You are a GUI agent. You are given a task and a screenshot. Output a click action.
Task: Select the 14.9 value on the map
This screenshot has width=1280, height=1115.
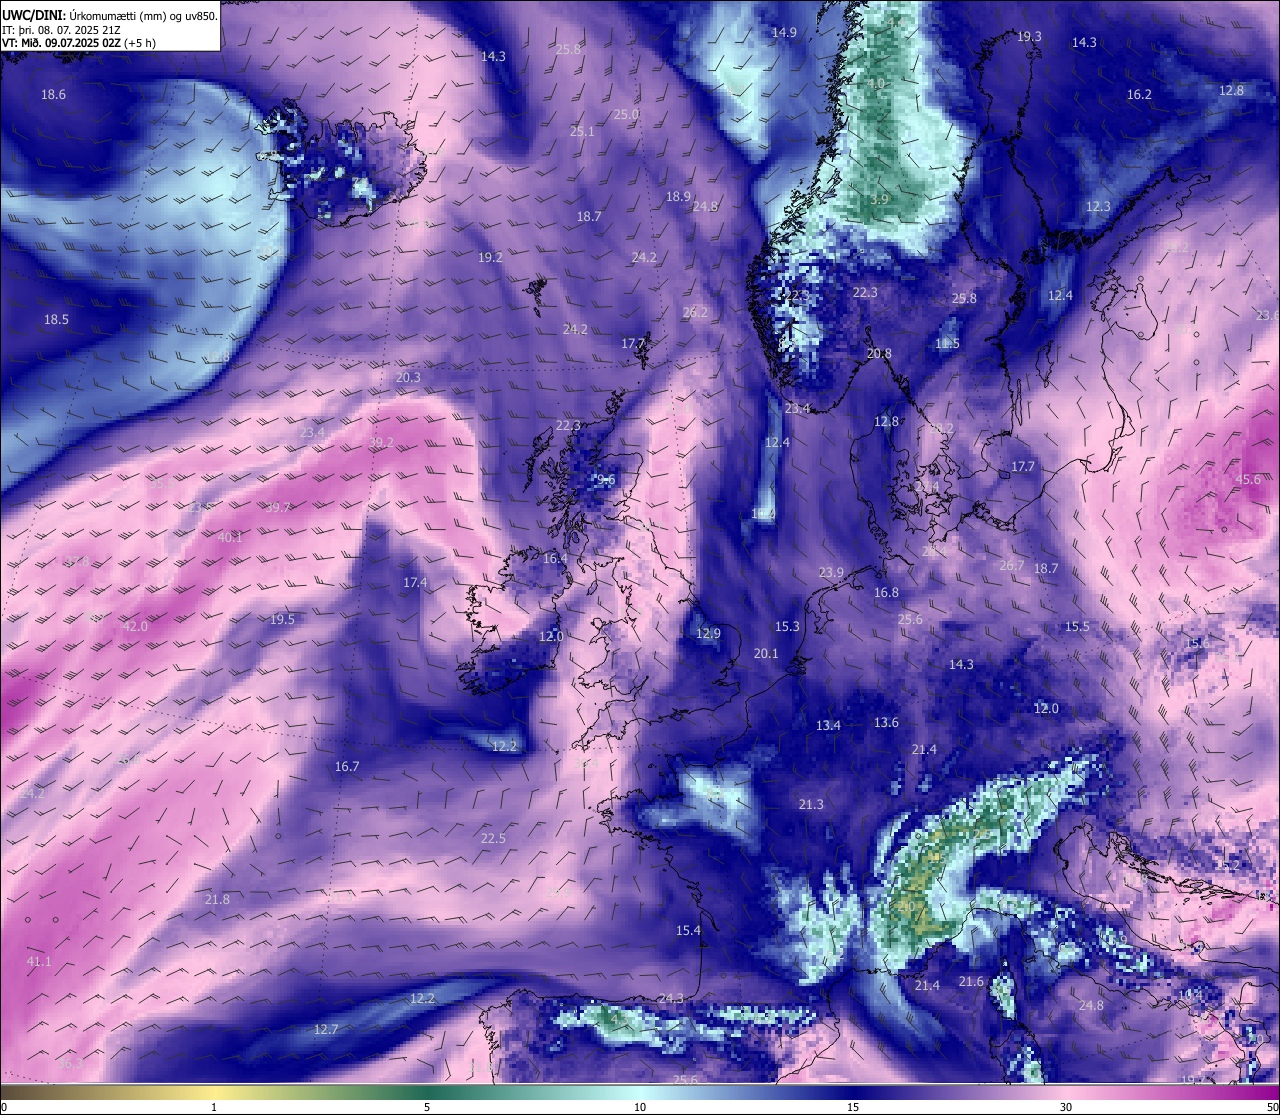click(x=784, y=33)
